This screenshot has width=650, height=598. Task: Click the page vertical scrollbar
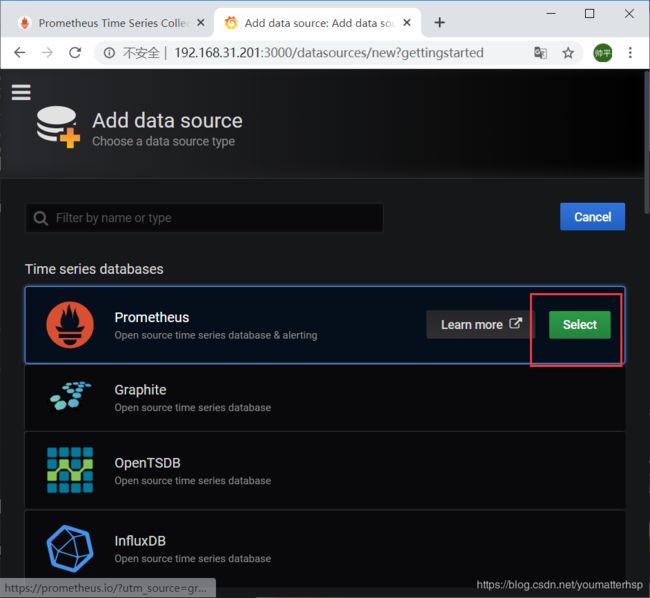[x=646, y=143]
